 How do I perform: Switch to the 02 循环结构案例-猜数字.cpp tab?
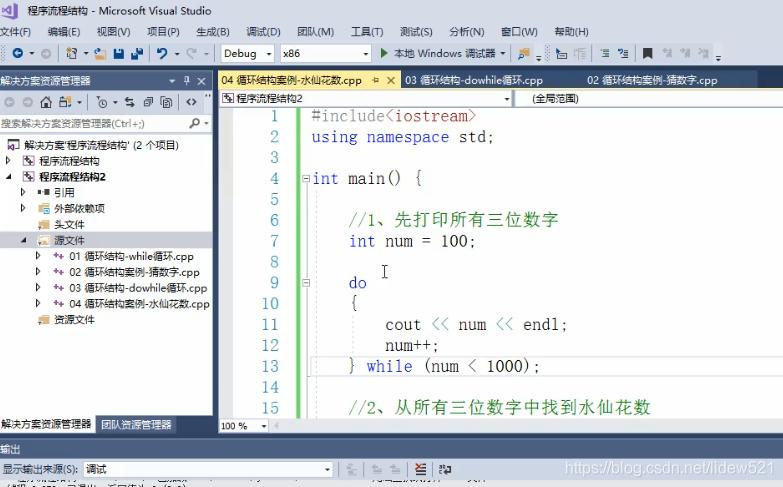coord(652,80)
